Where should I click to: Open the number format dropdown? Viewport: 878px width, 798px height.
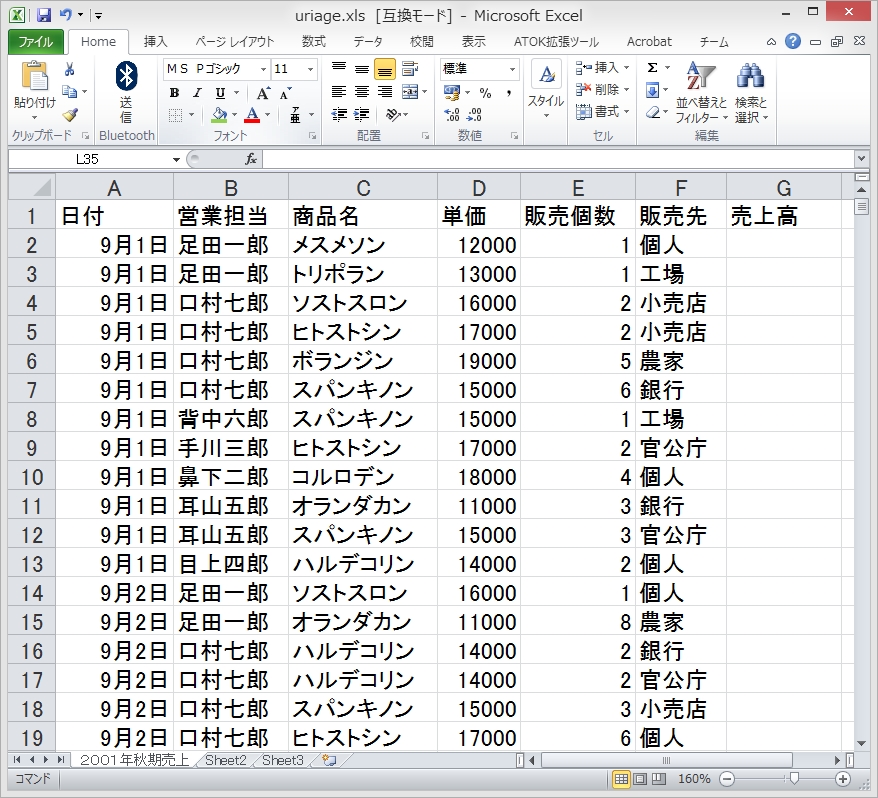(x=512, y=69)
